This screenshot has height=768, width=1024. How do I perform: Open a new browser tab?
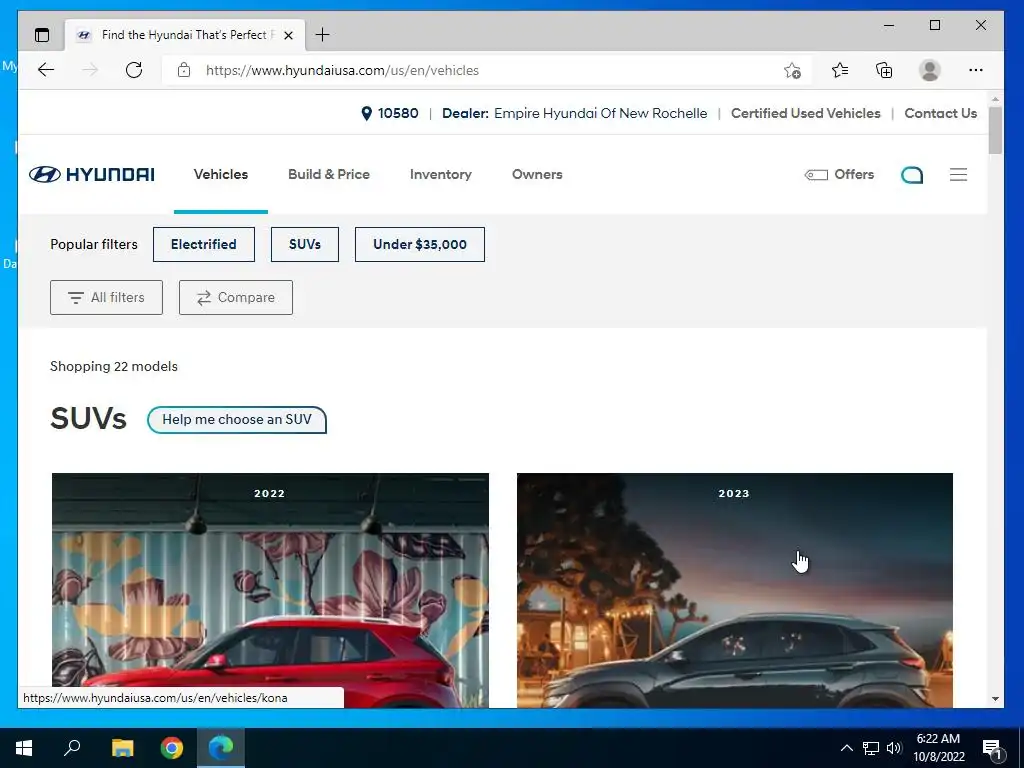point(322,35)
